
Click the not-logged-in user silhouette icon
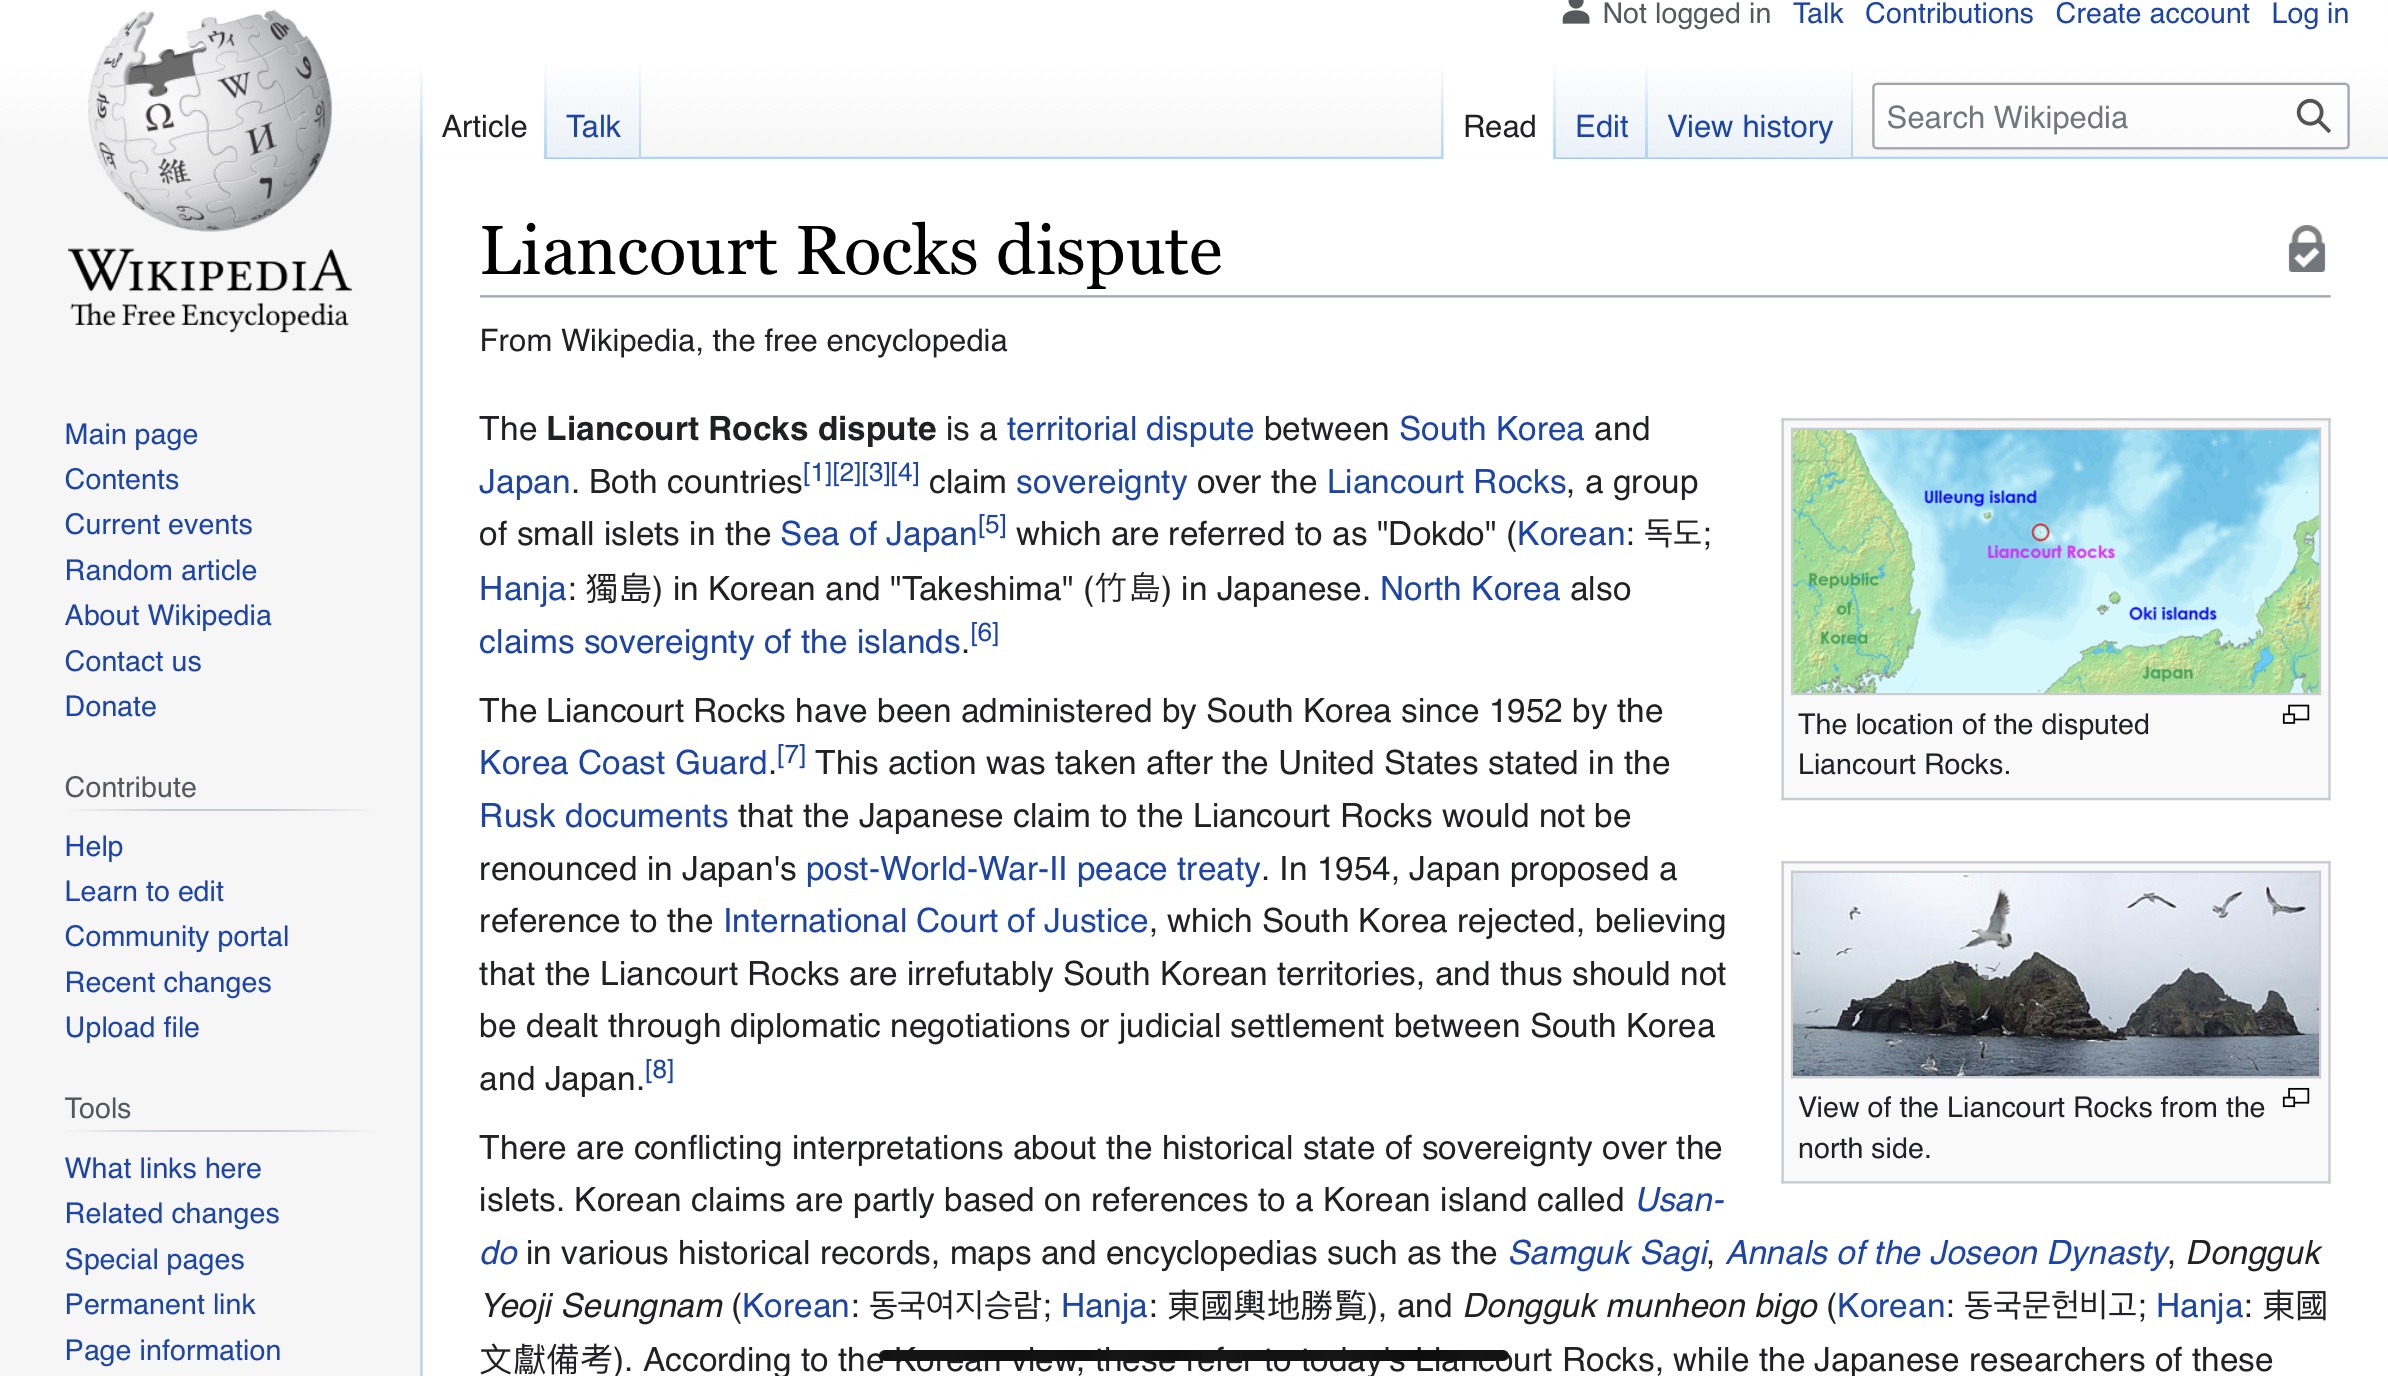[x=1576, y=13]
